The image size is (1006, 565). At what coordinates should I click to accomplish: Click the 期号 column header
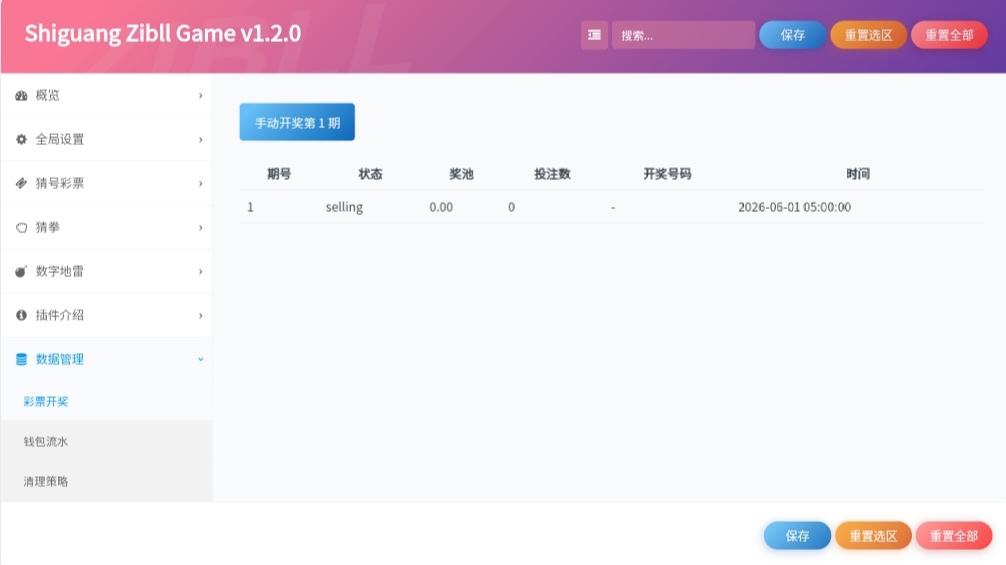[279, 174]
